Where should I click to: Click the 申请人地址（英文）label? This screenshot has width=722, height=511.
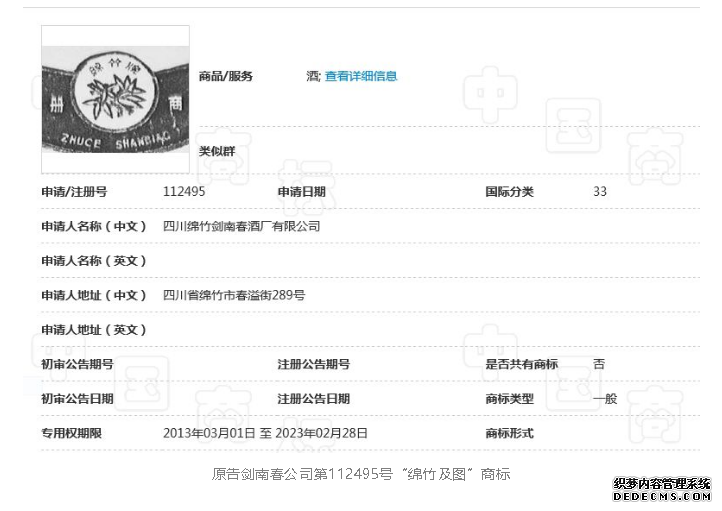point(94,330)
